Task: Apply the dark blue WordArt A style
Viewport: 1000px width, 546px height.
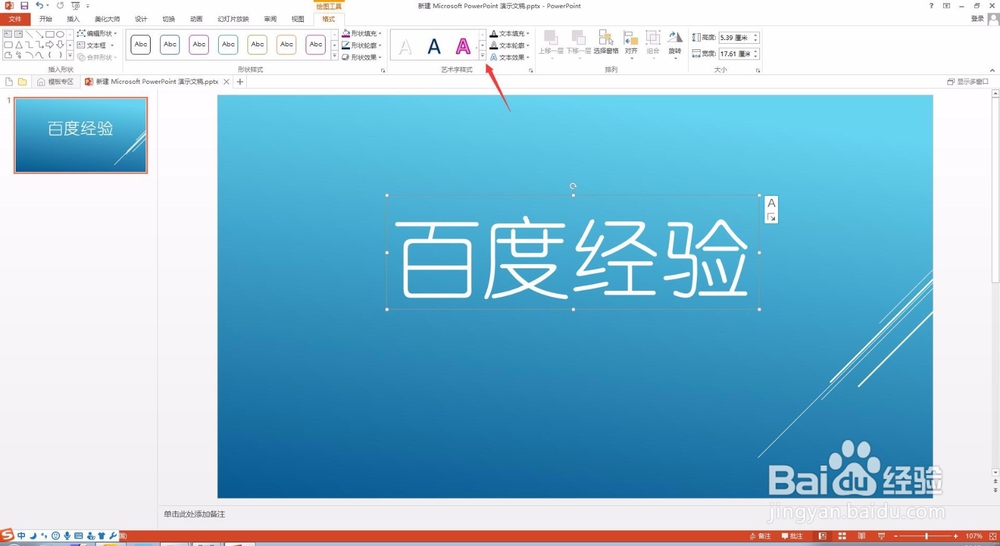Action: click(434, 46)
